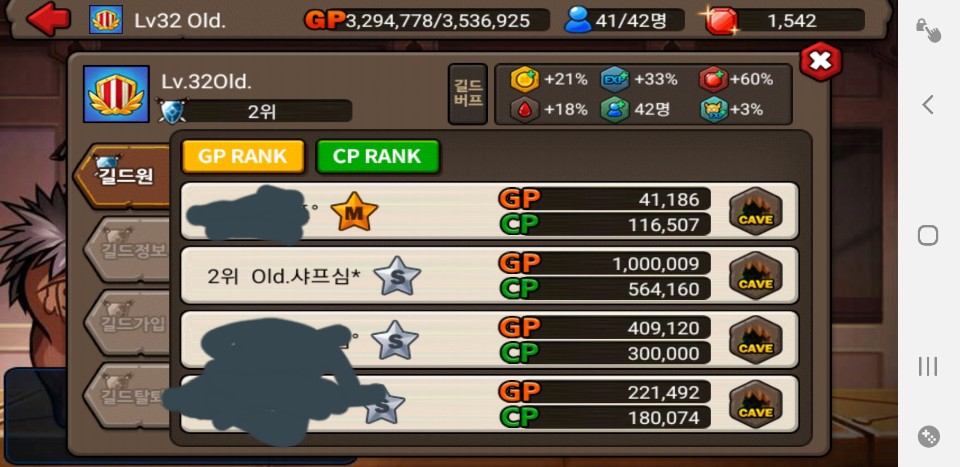Tap the red gem +60% buff icon
The height and width of the screenshot is (467, 960).
[713, 80]
